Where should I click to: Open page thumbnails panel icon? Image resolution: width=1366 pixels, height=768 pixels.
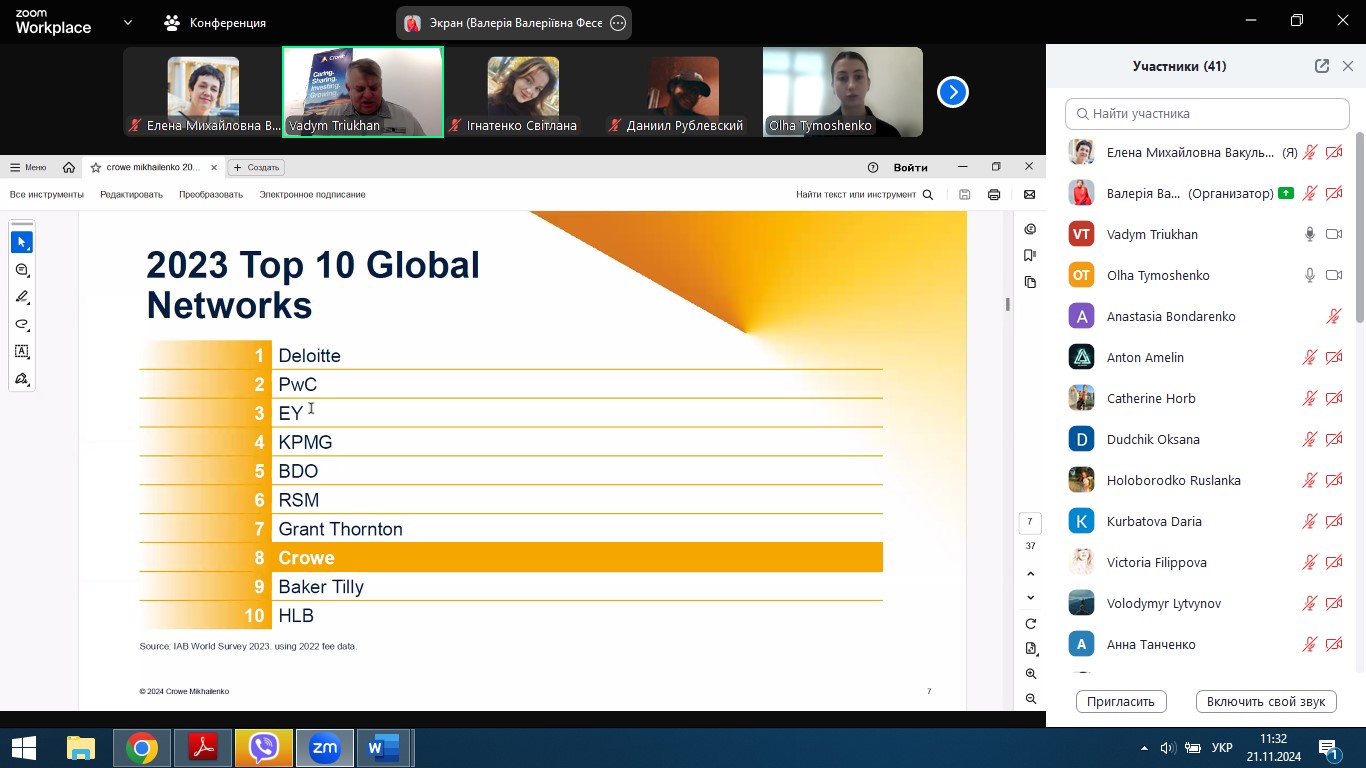pos(1031,283)
